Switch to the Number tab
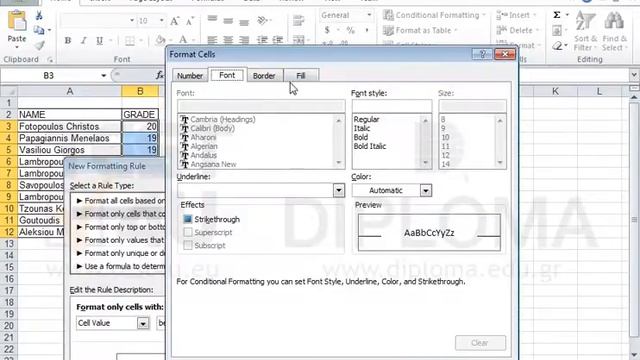640x360 pixels. click(x=190, y=76)
